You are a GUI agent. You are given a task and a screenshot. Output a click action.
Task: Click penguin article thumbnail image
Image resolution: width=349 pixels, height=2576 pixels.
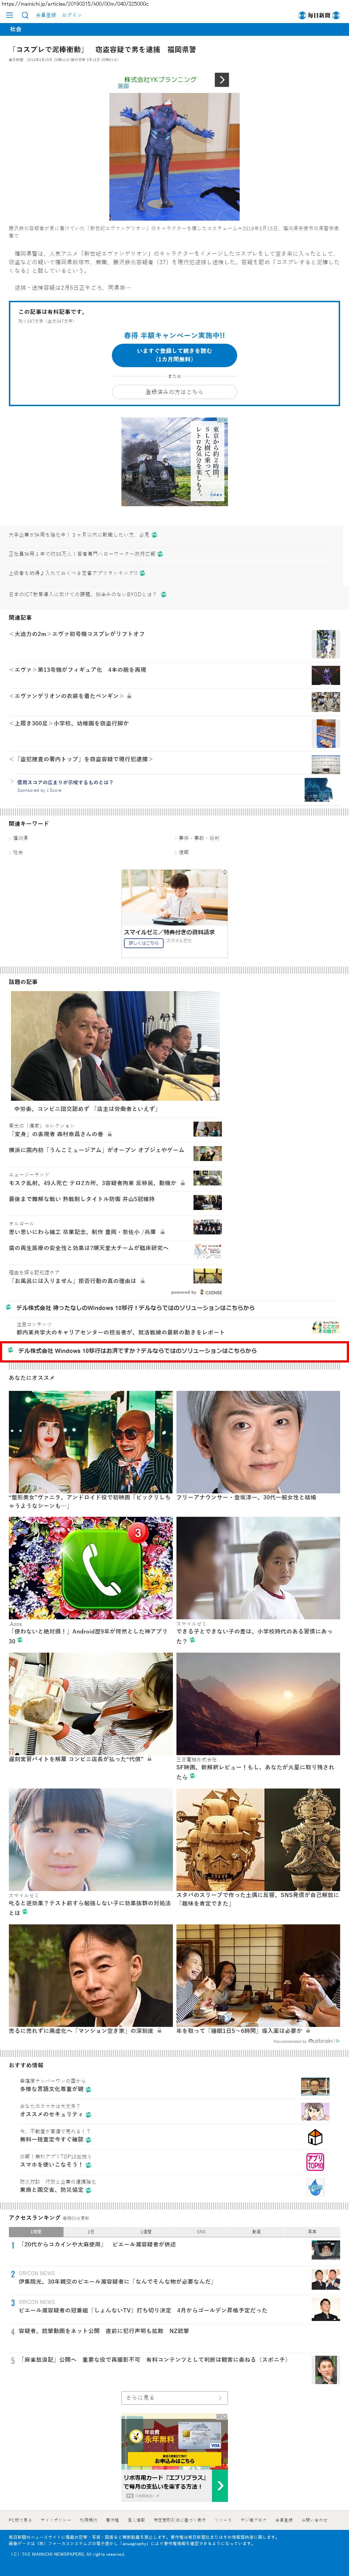(326, 702)
